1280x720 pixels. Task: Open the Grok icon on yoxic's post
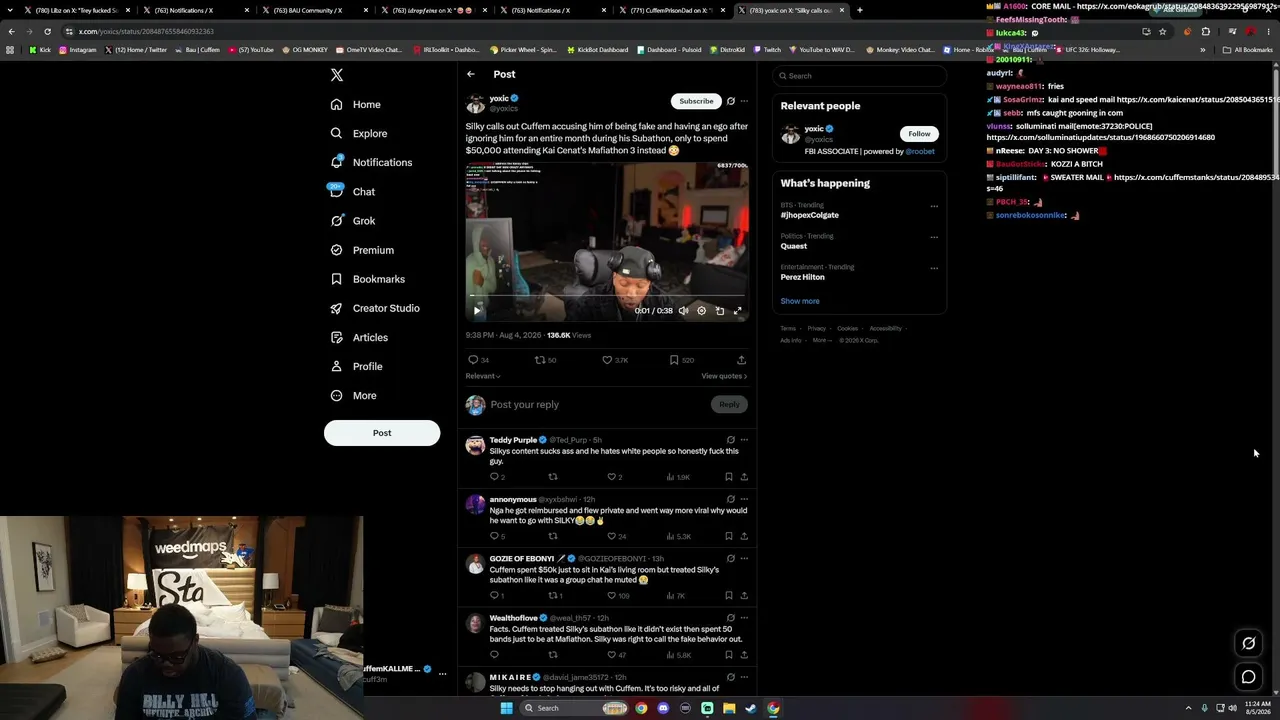[731, 101]
